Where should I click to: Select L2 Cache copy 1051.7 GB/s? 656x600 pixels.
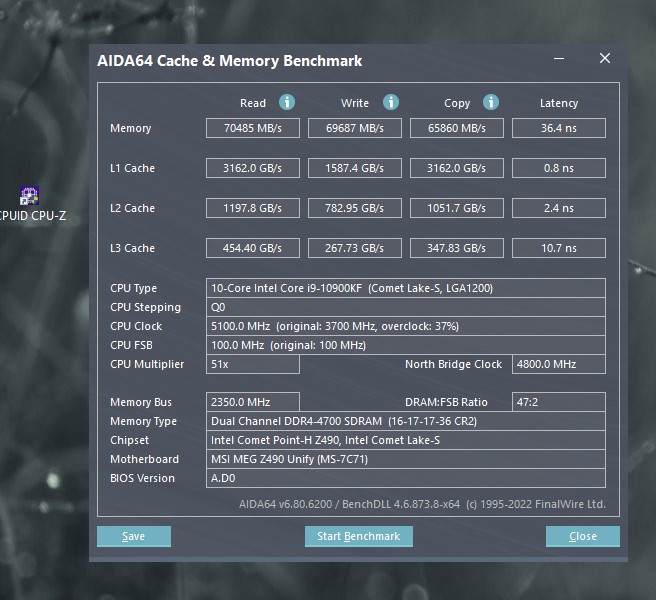click(457, 208)
